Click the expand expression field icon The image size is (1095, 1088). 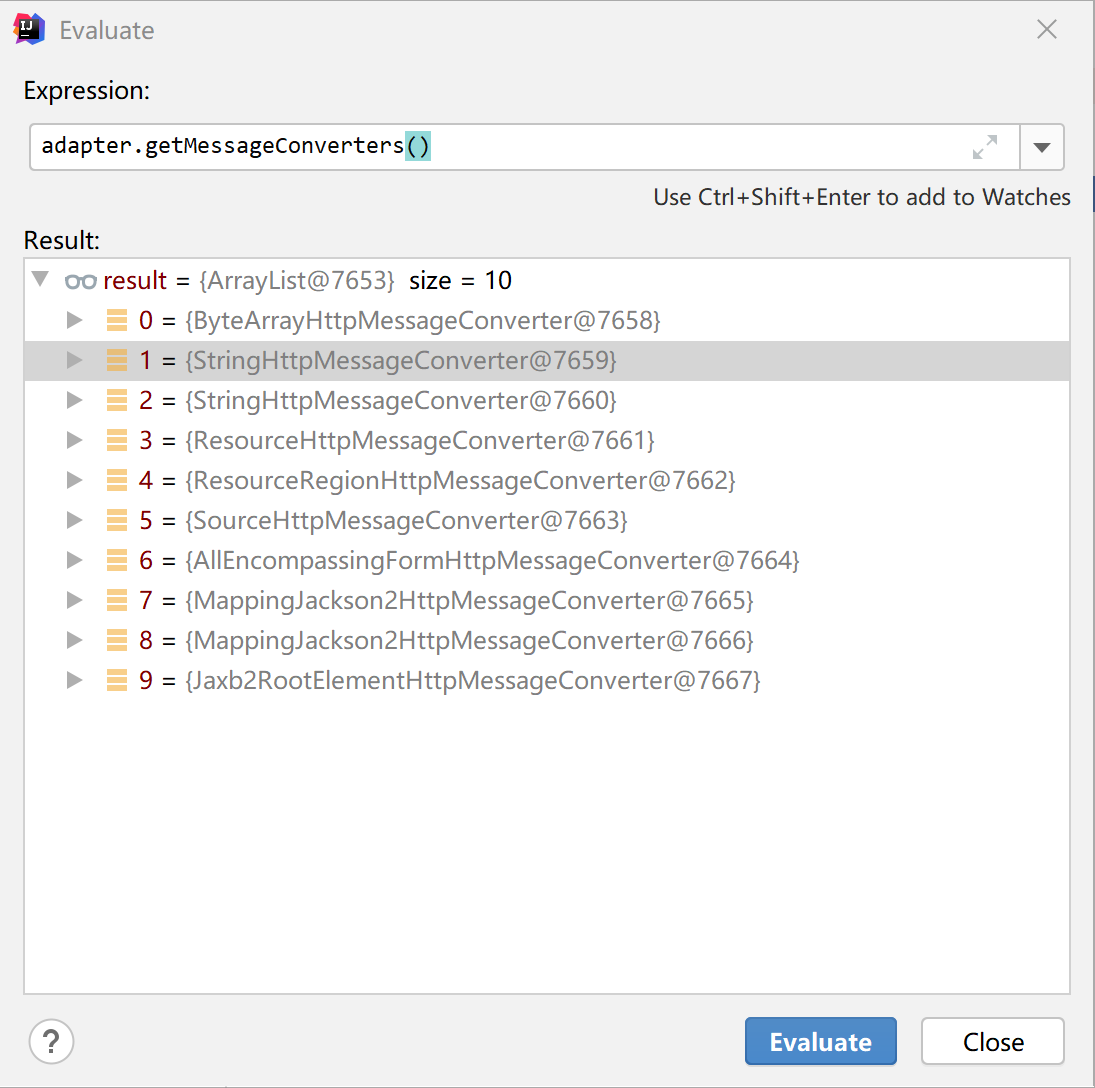[x=985, y=147]
